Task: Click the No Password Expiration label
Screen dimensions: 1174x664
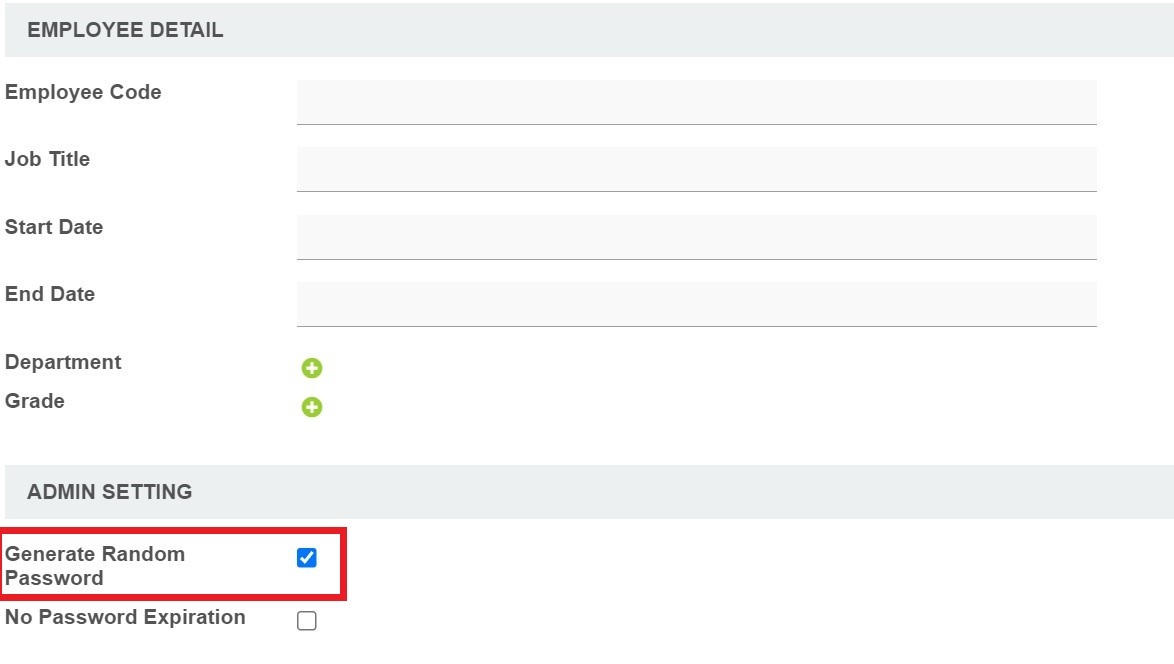Action: pyautogui.click(x=125, y=617)
